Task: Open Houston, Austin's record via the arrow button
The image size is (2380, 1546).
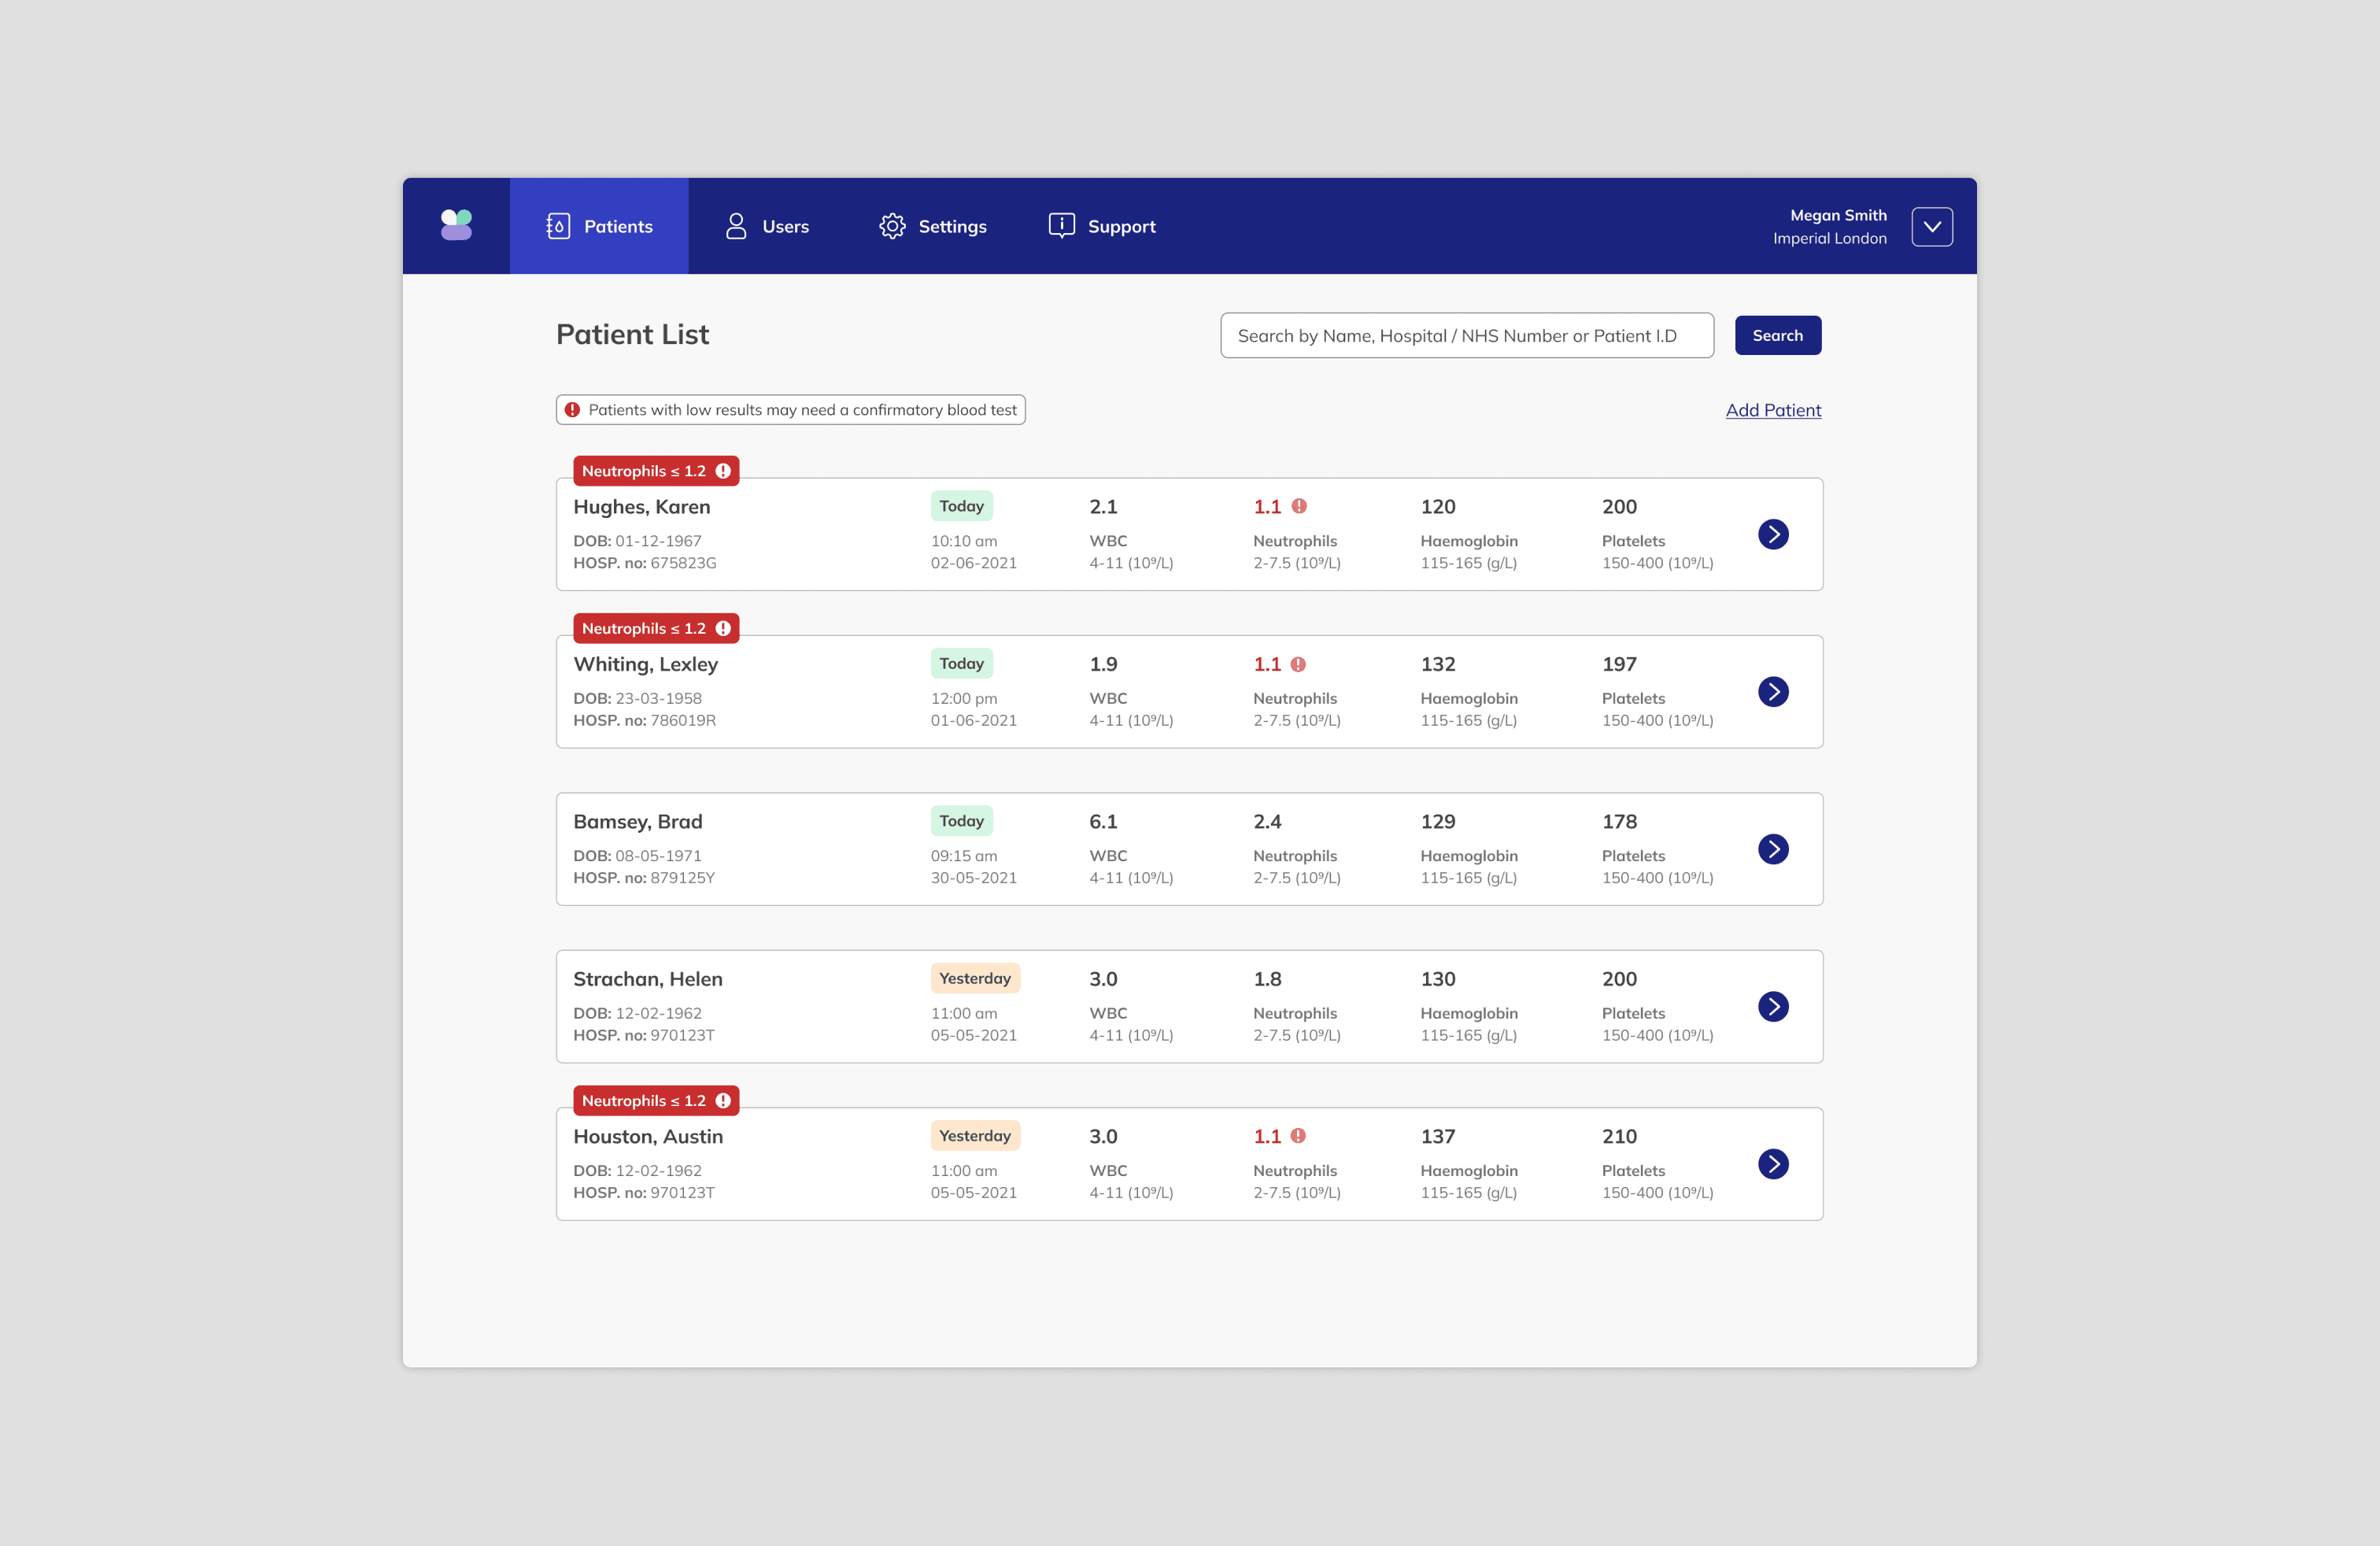Action: point(1773,1164)
